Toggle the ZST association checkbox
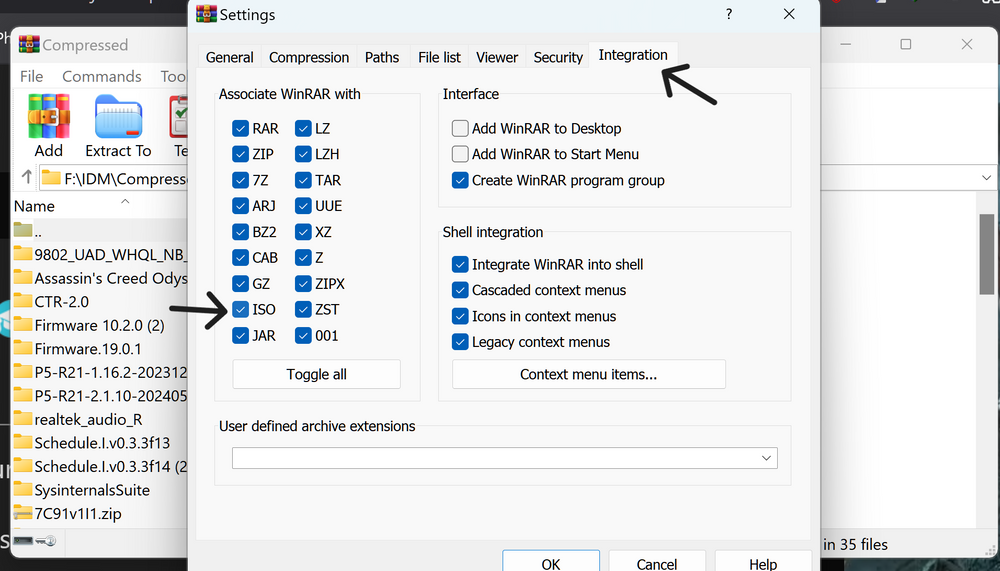 [x=303, y=309]
